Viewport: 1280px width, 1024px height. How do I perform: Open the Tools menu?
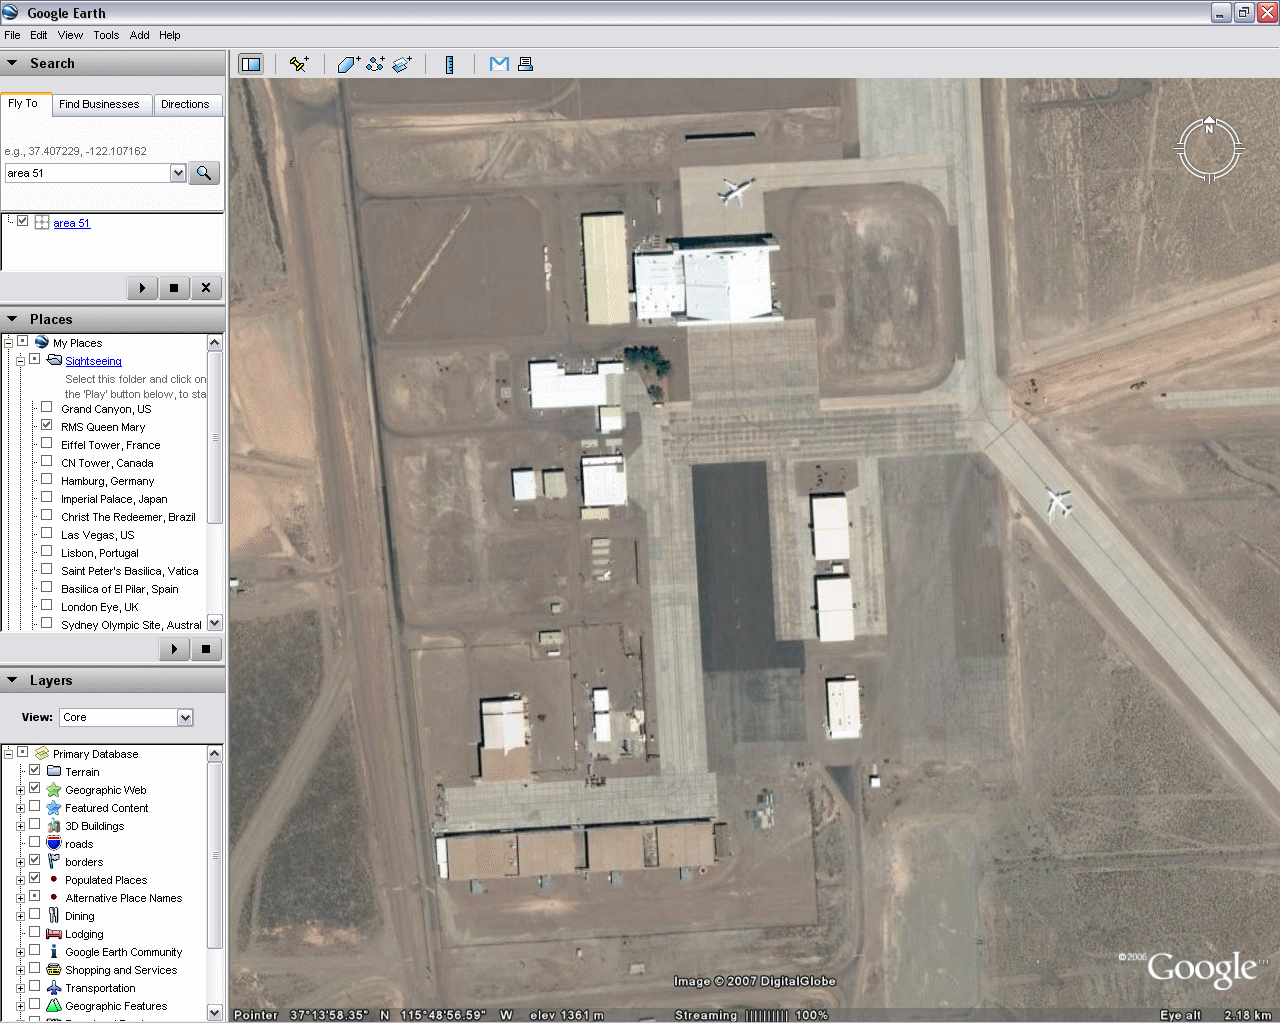106,35
